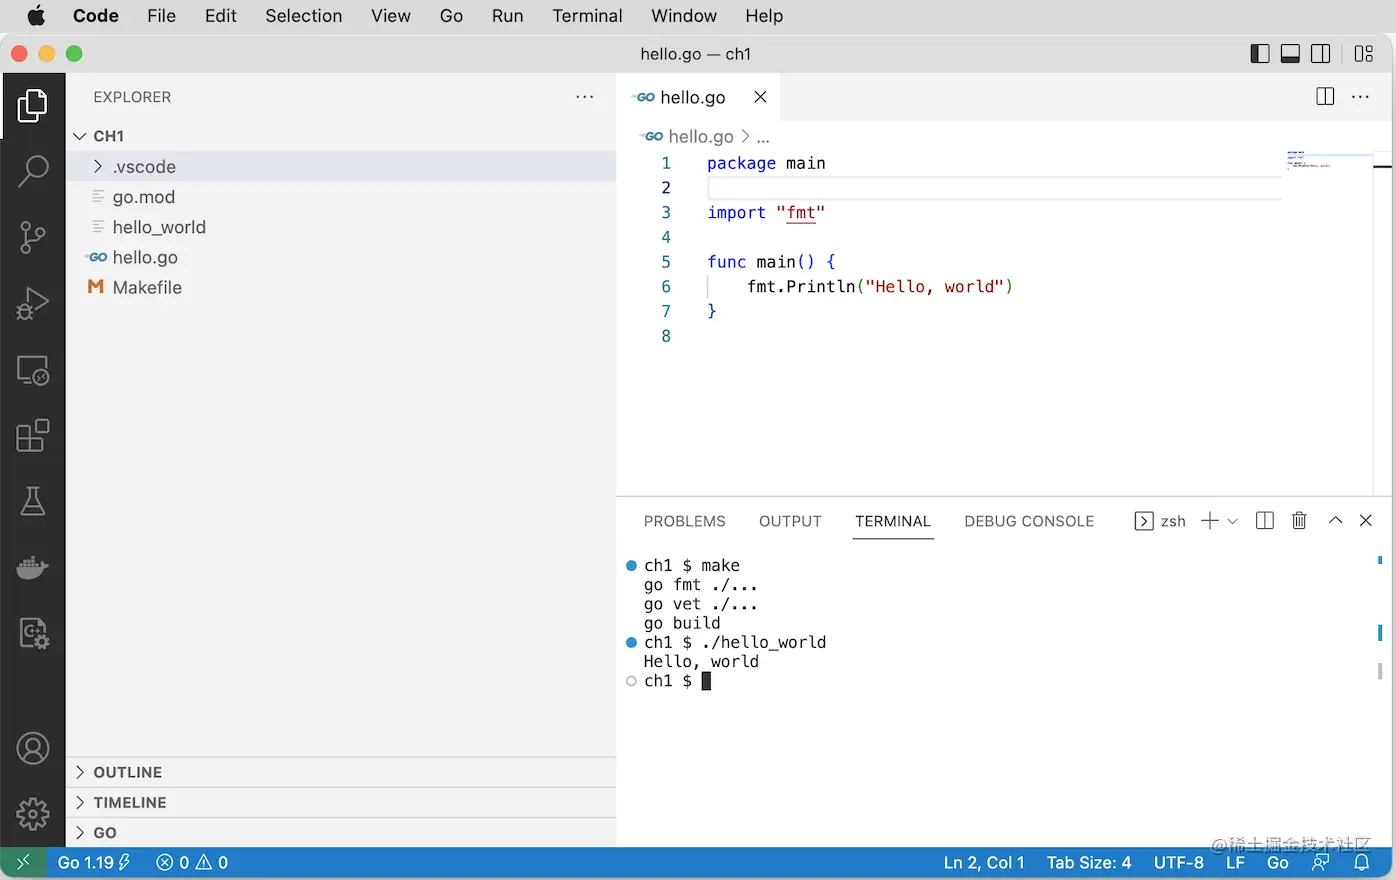Switch to the PROBLEMS tab
The height and width of the screenshot is (880, 1396).
click(x=684, y=521)
